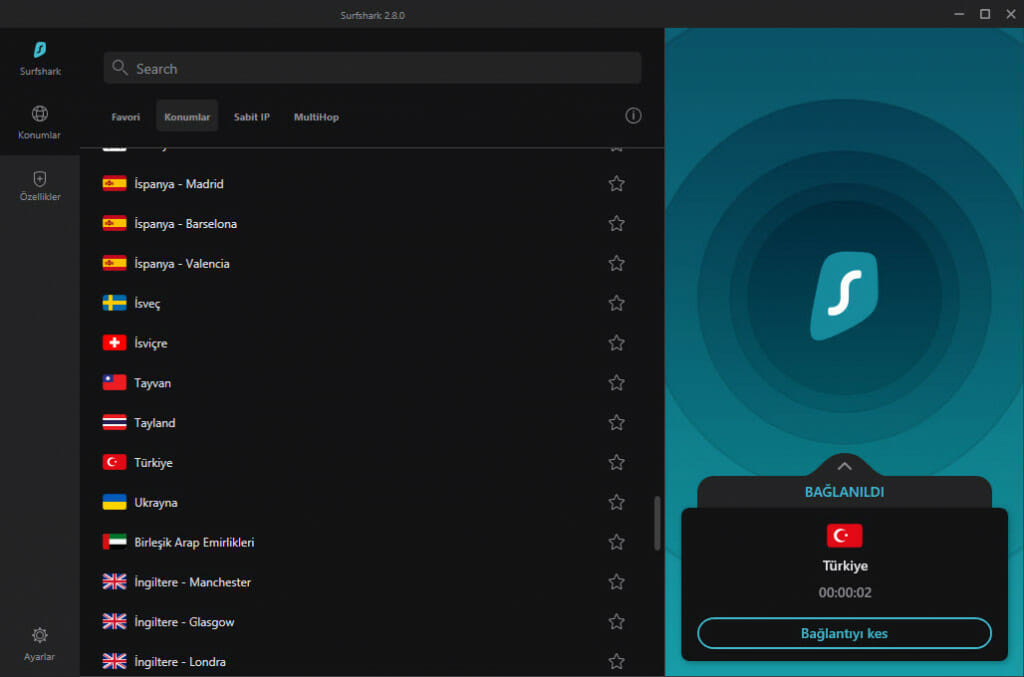Click the Spain flag for Madrid
The height and width of the screenshot is (677, 1024).
tap(114, 183)
